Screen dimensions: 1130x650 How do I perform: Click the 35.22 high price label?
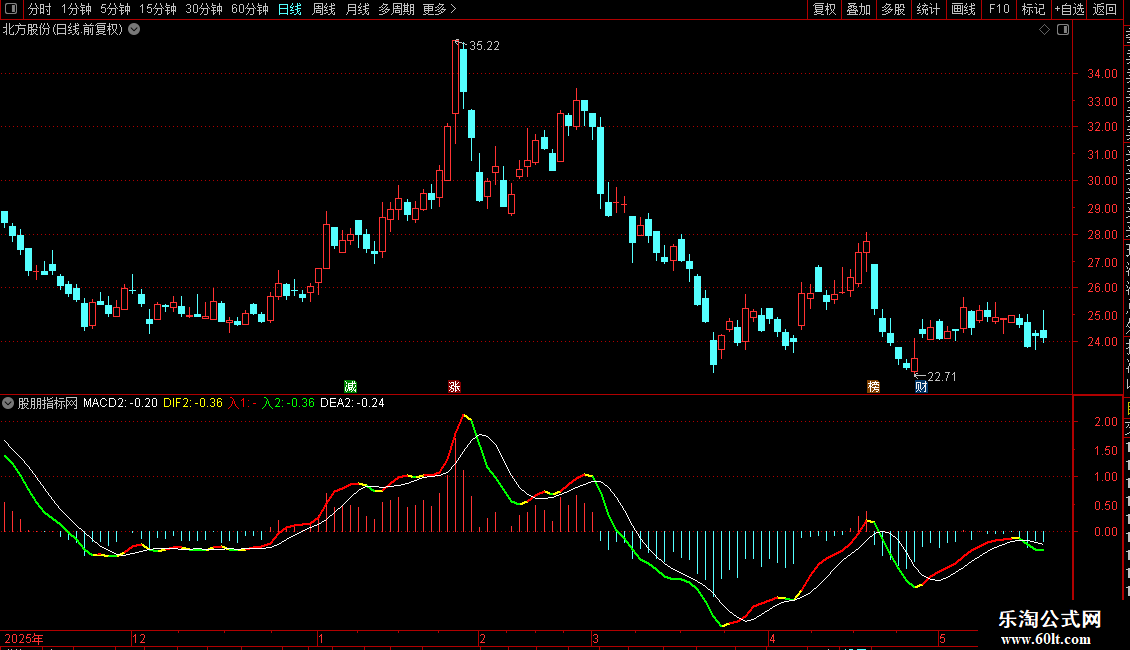click(x=484, y=45)
